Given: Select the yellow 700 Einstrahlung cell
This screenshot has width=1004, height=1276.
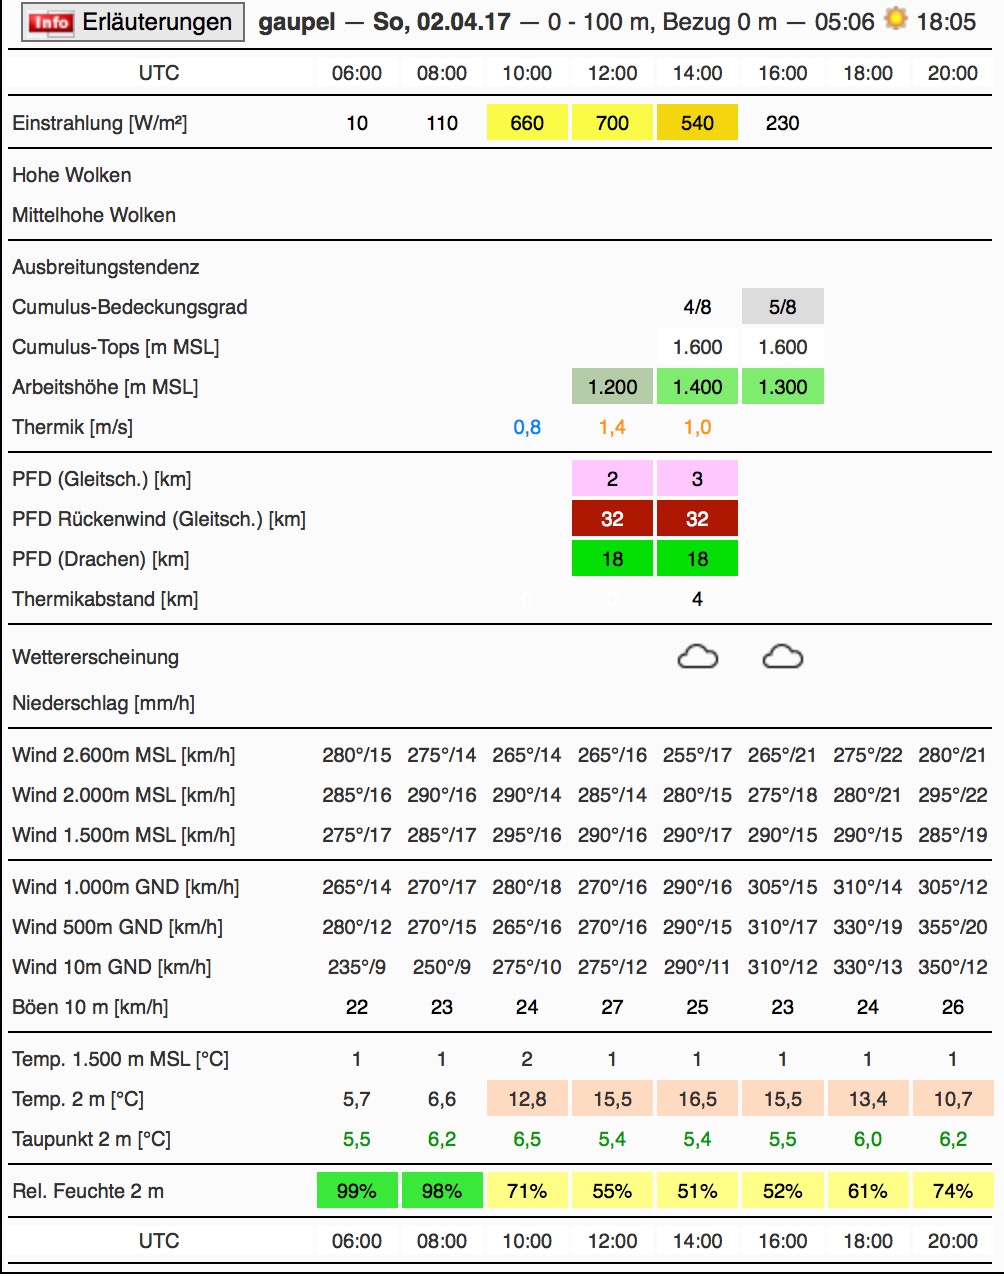Looking at the screenshot, I should coord(612,123).
